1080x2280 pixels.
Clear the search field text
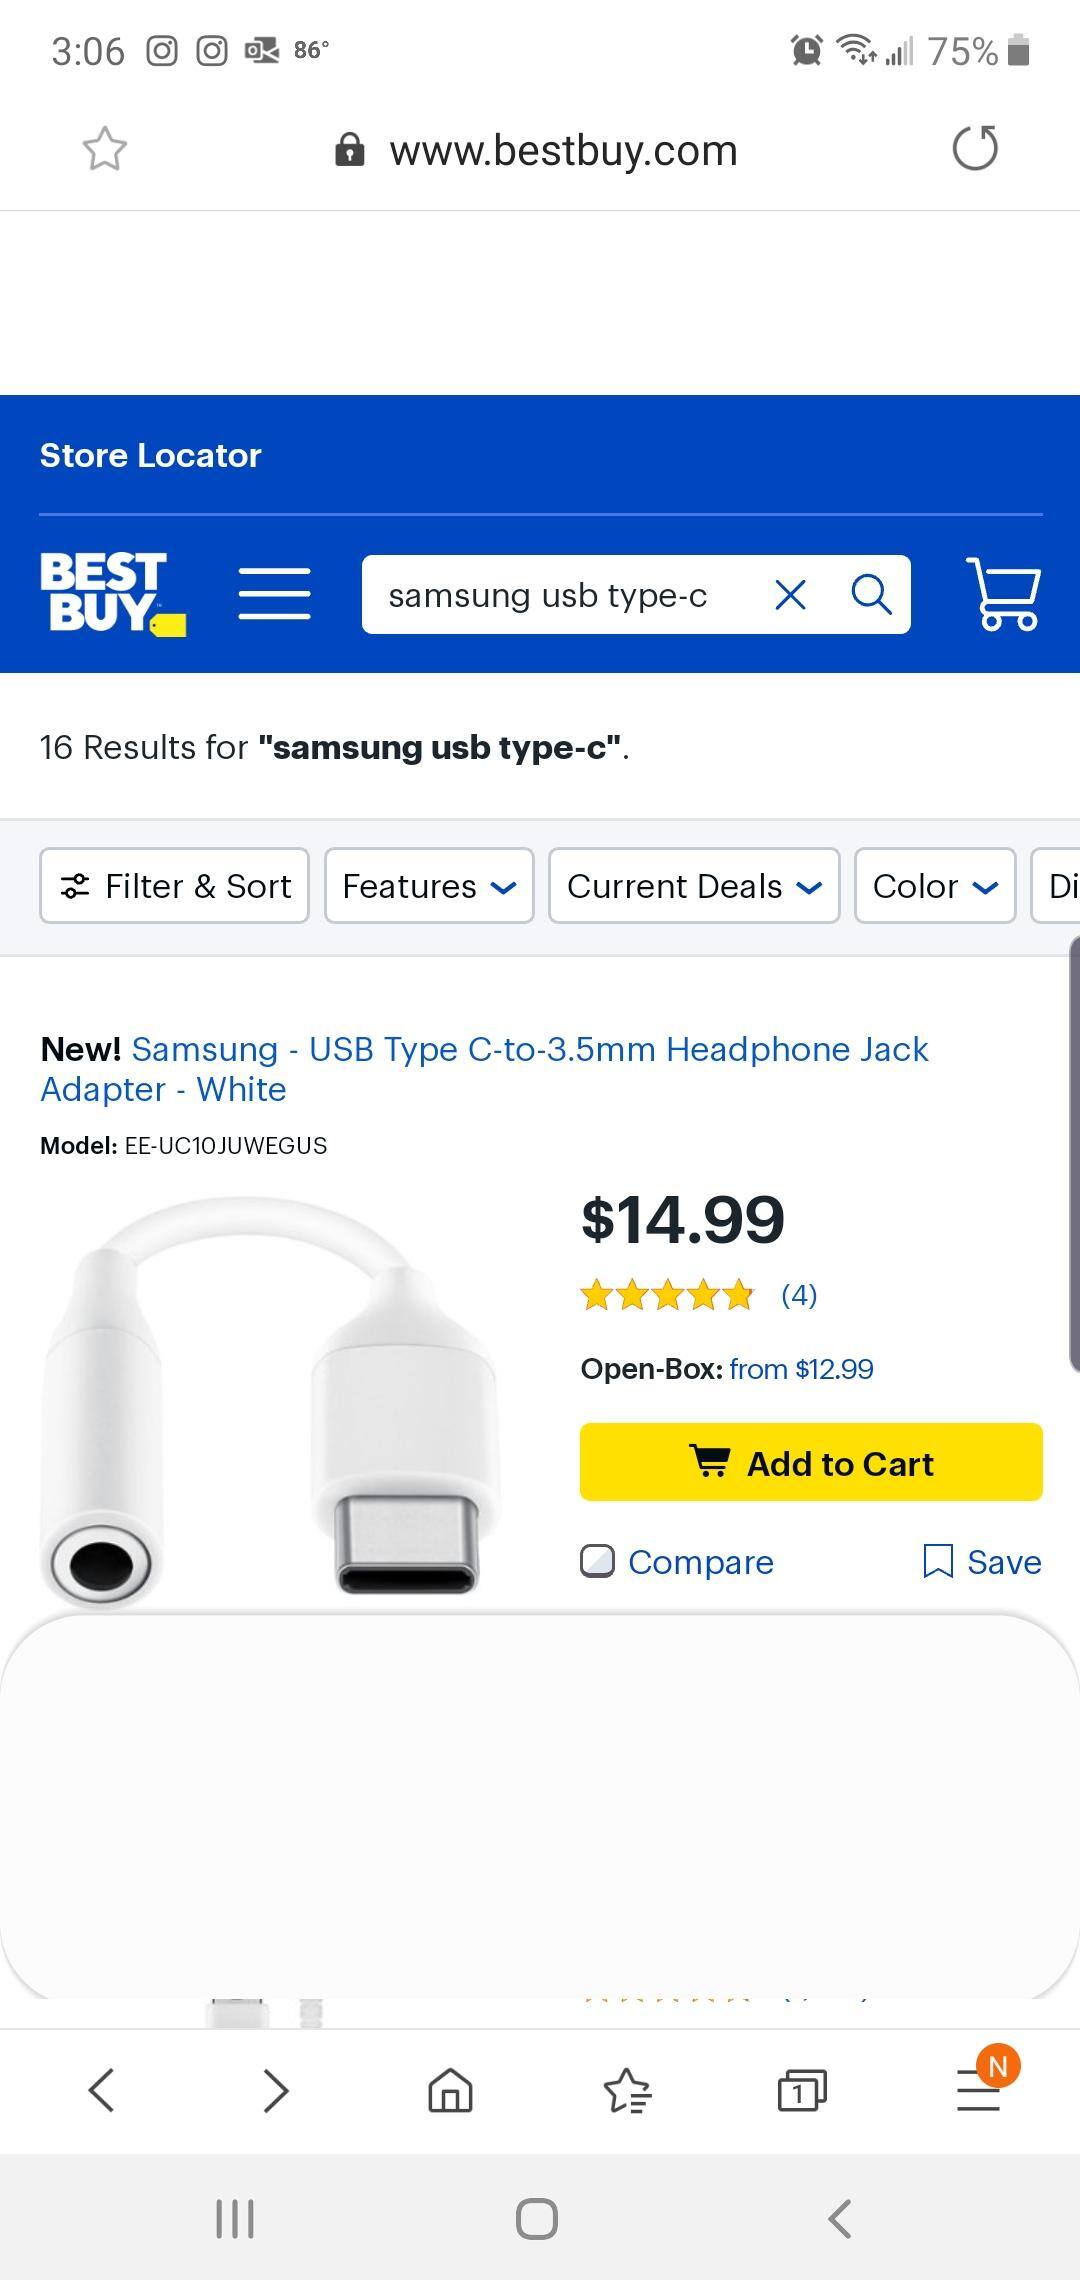790,595
